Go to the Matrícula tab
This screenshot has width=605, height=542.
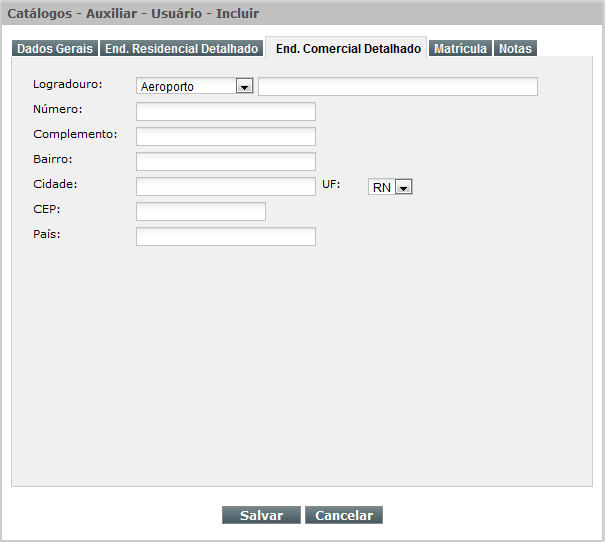460,48
